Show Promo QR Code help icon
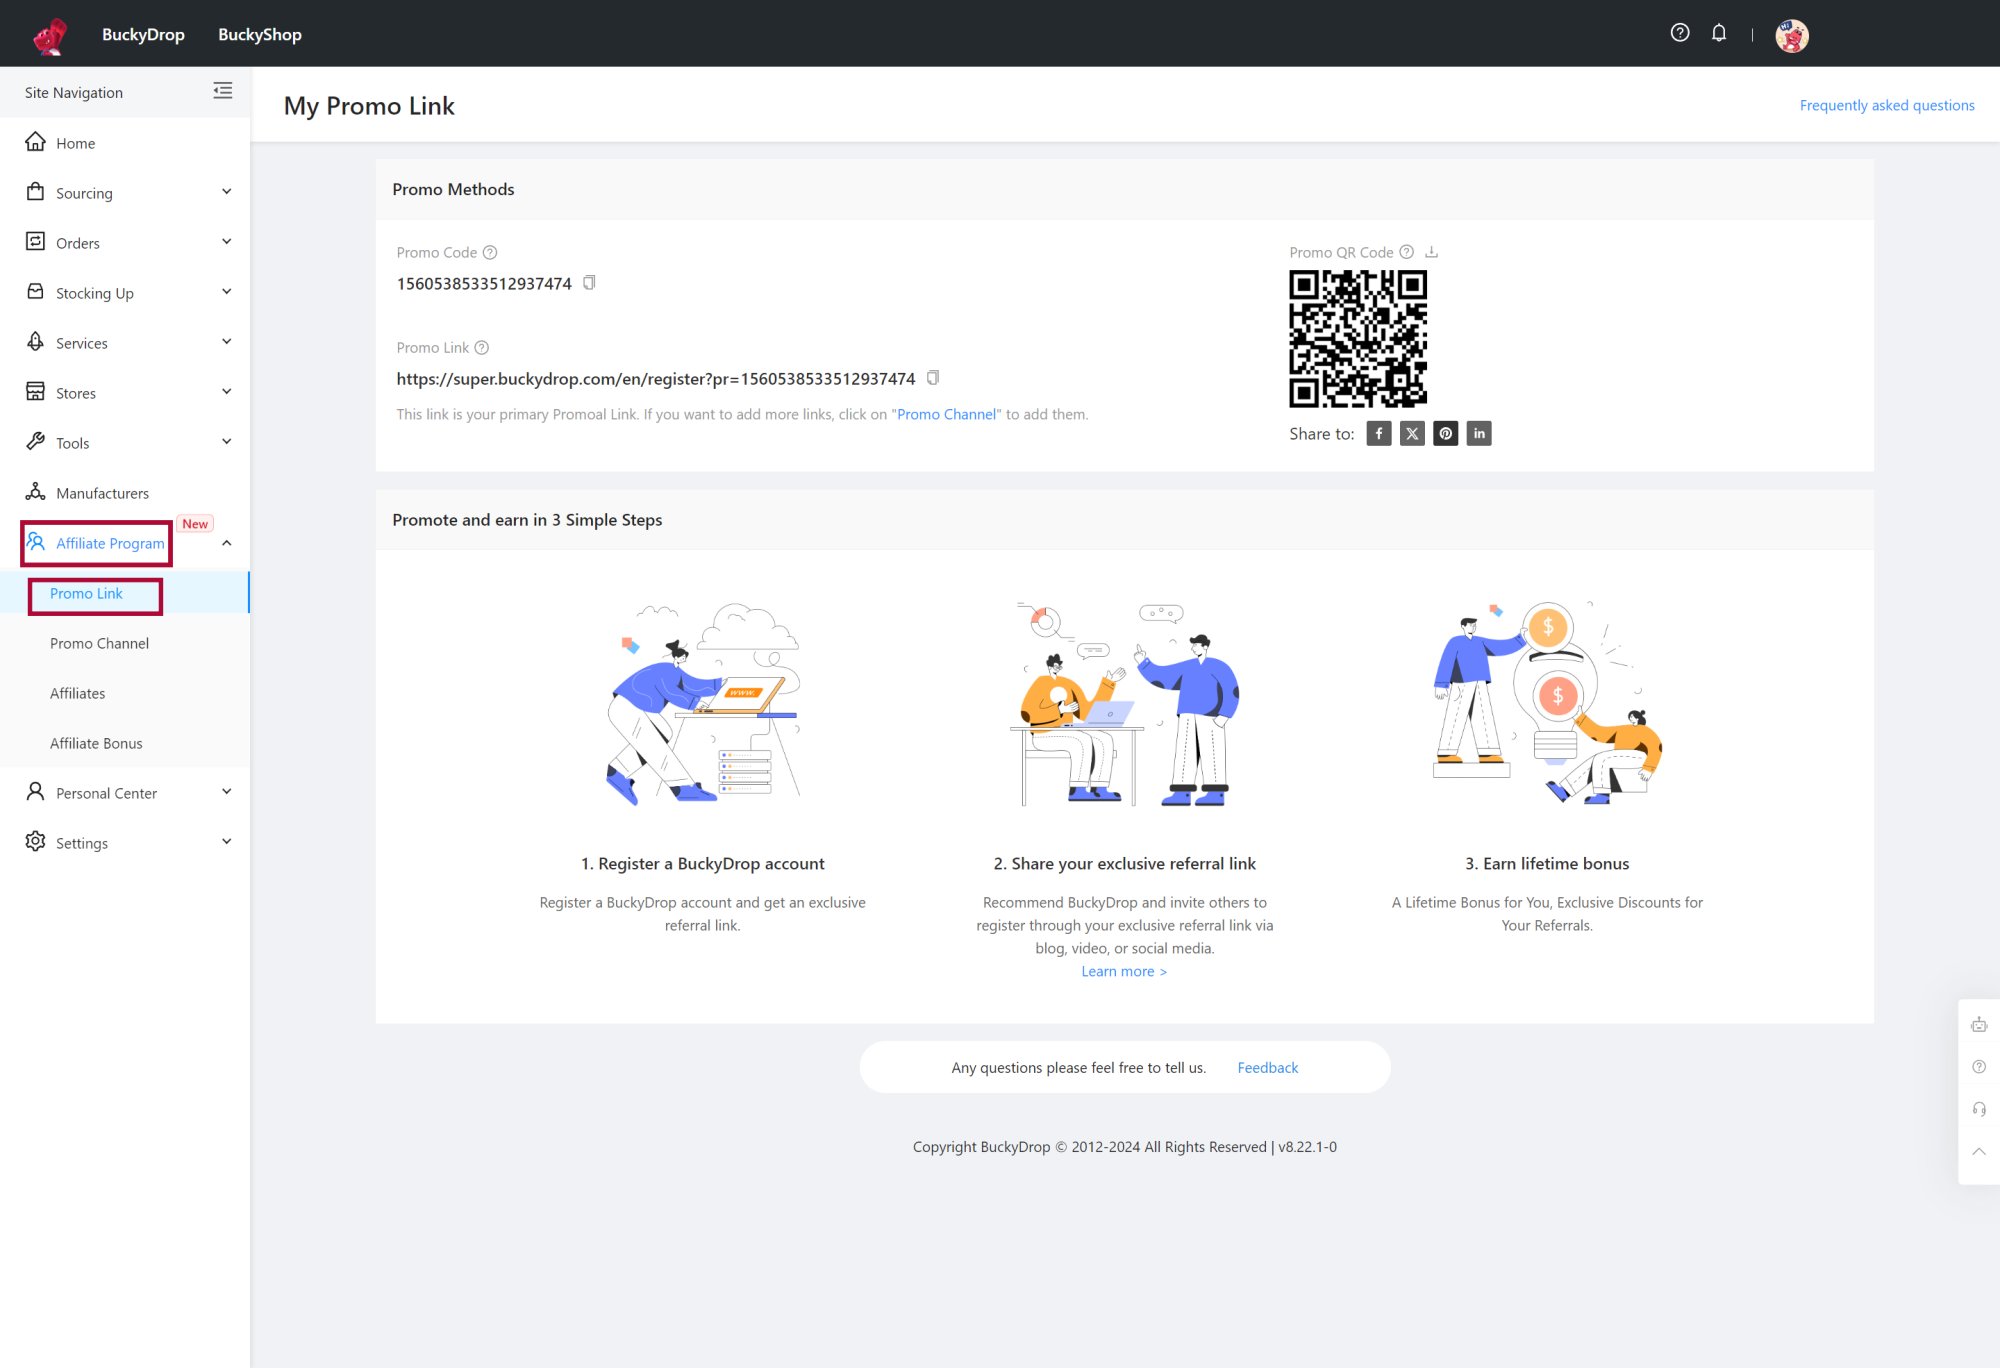 pos(1407,252)
